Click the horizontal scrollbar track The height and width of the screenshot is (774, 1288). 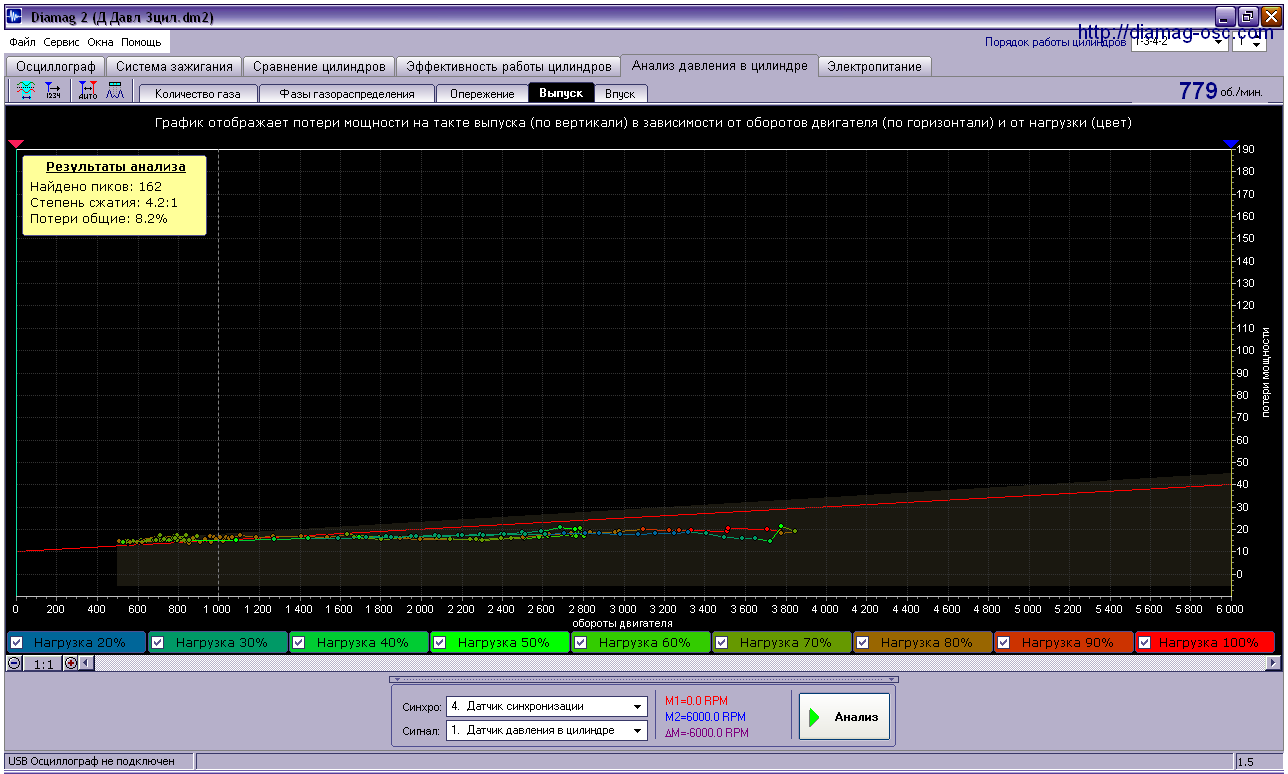tap(680, 663)
